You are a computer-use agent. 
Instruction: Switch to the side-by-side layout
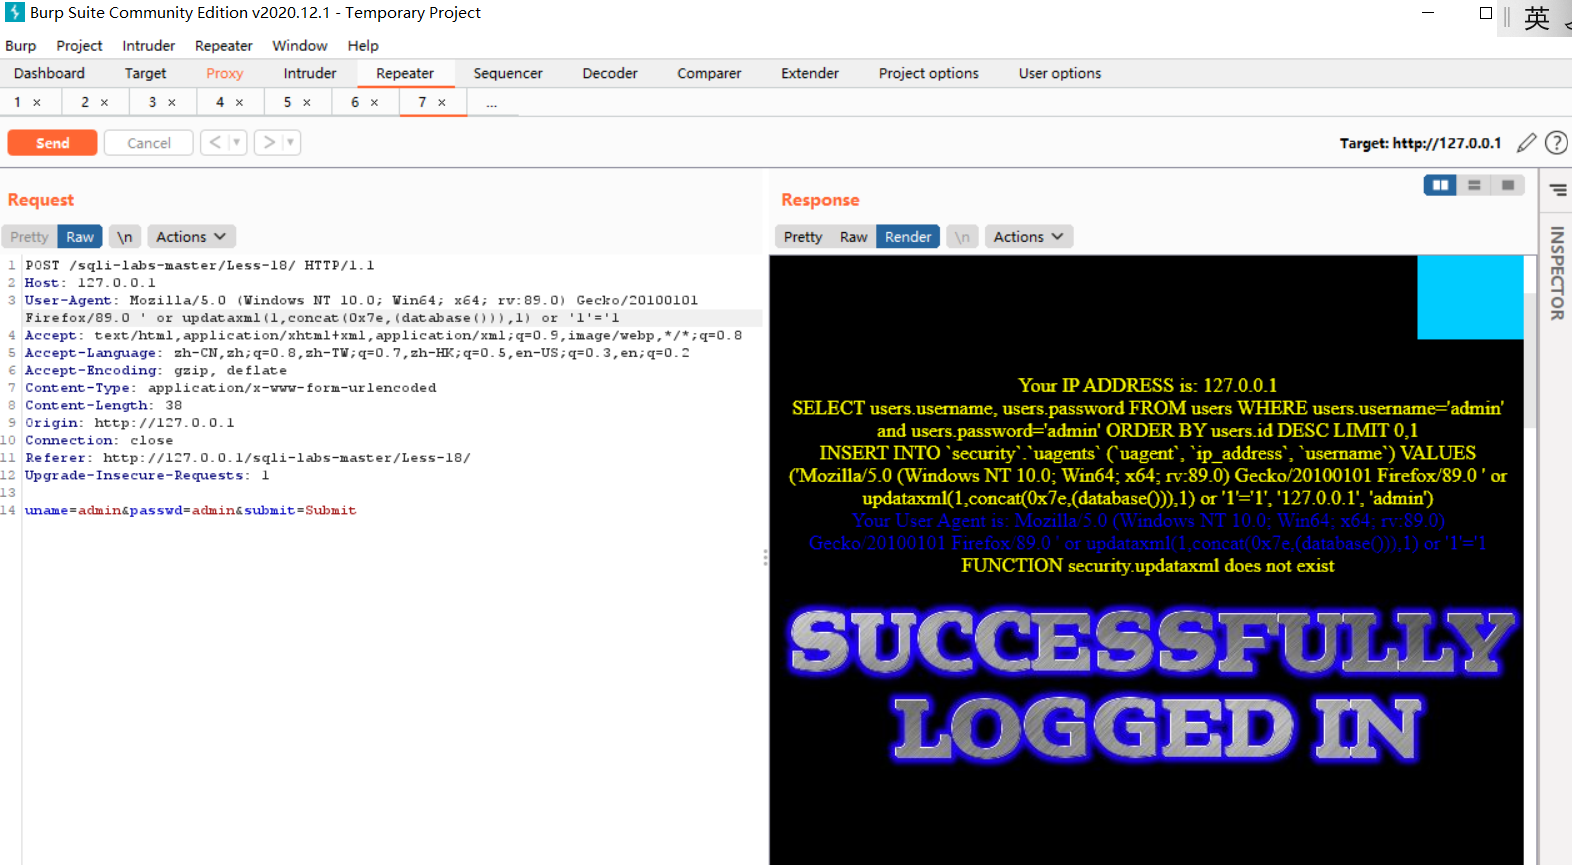pyautogui.click(x=1440, y=185)
